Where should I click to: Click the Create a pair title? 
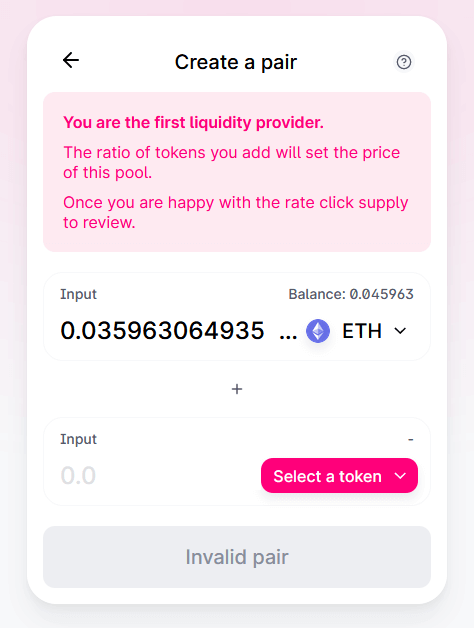(236, 62)
